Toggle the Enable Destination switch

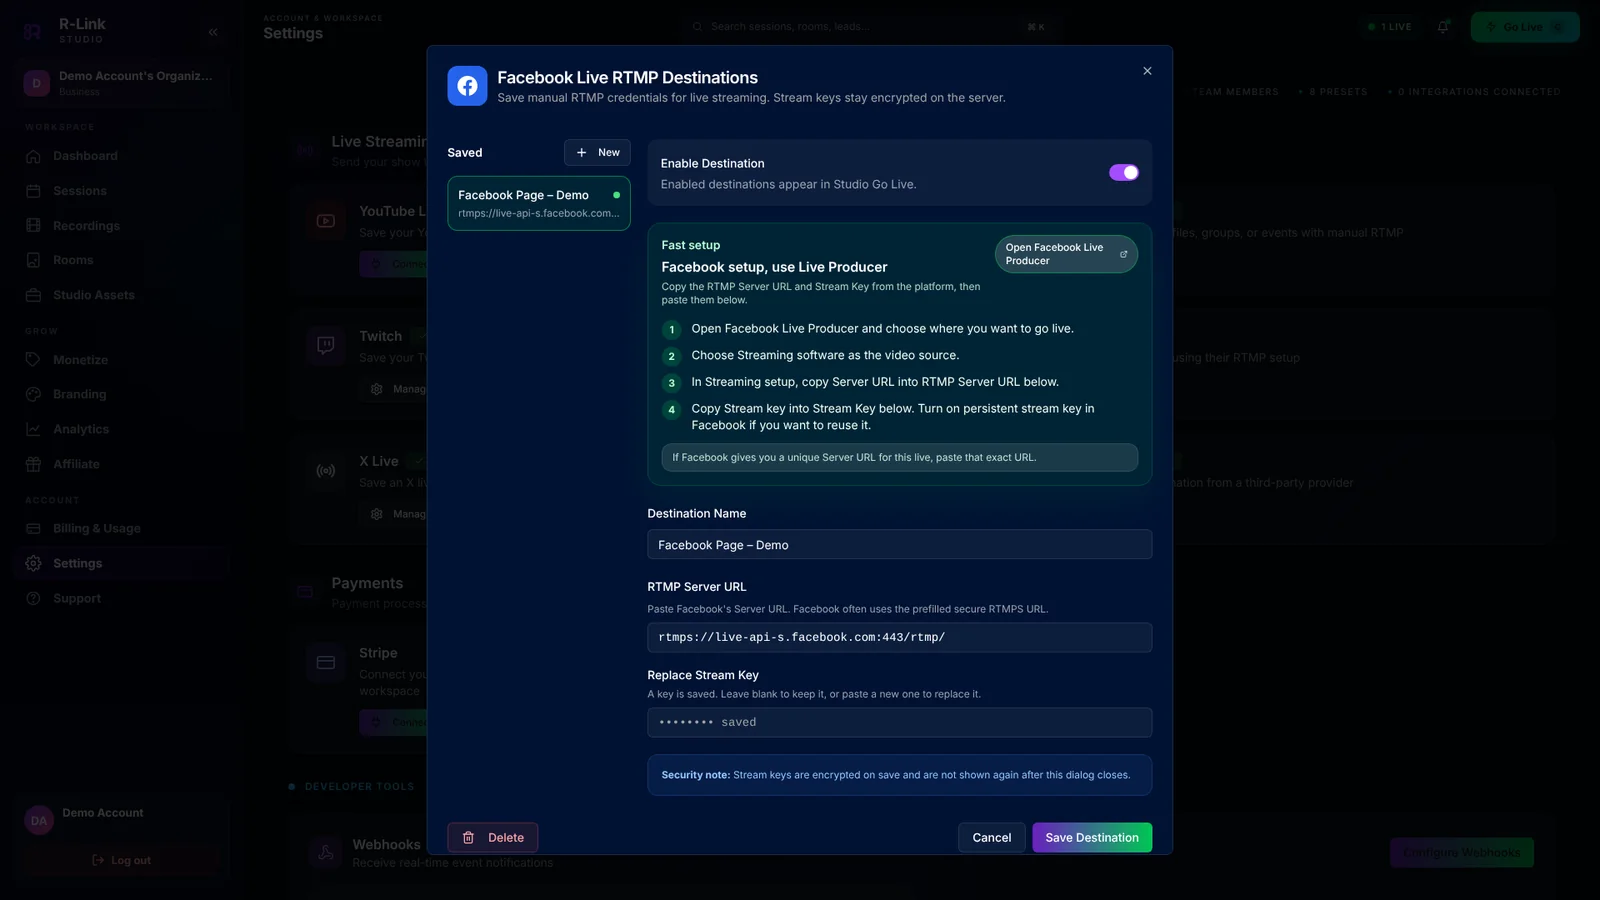(x=1124, y=172)
